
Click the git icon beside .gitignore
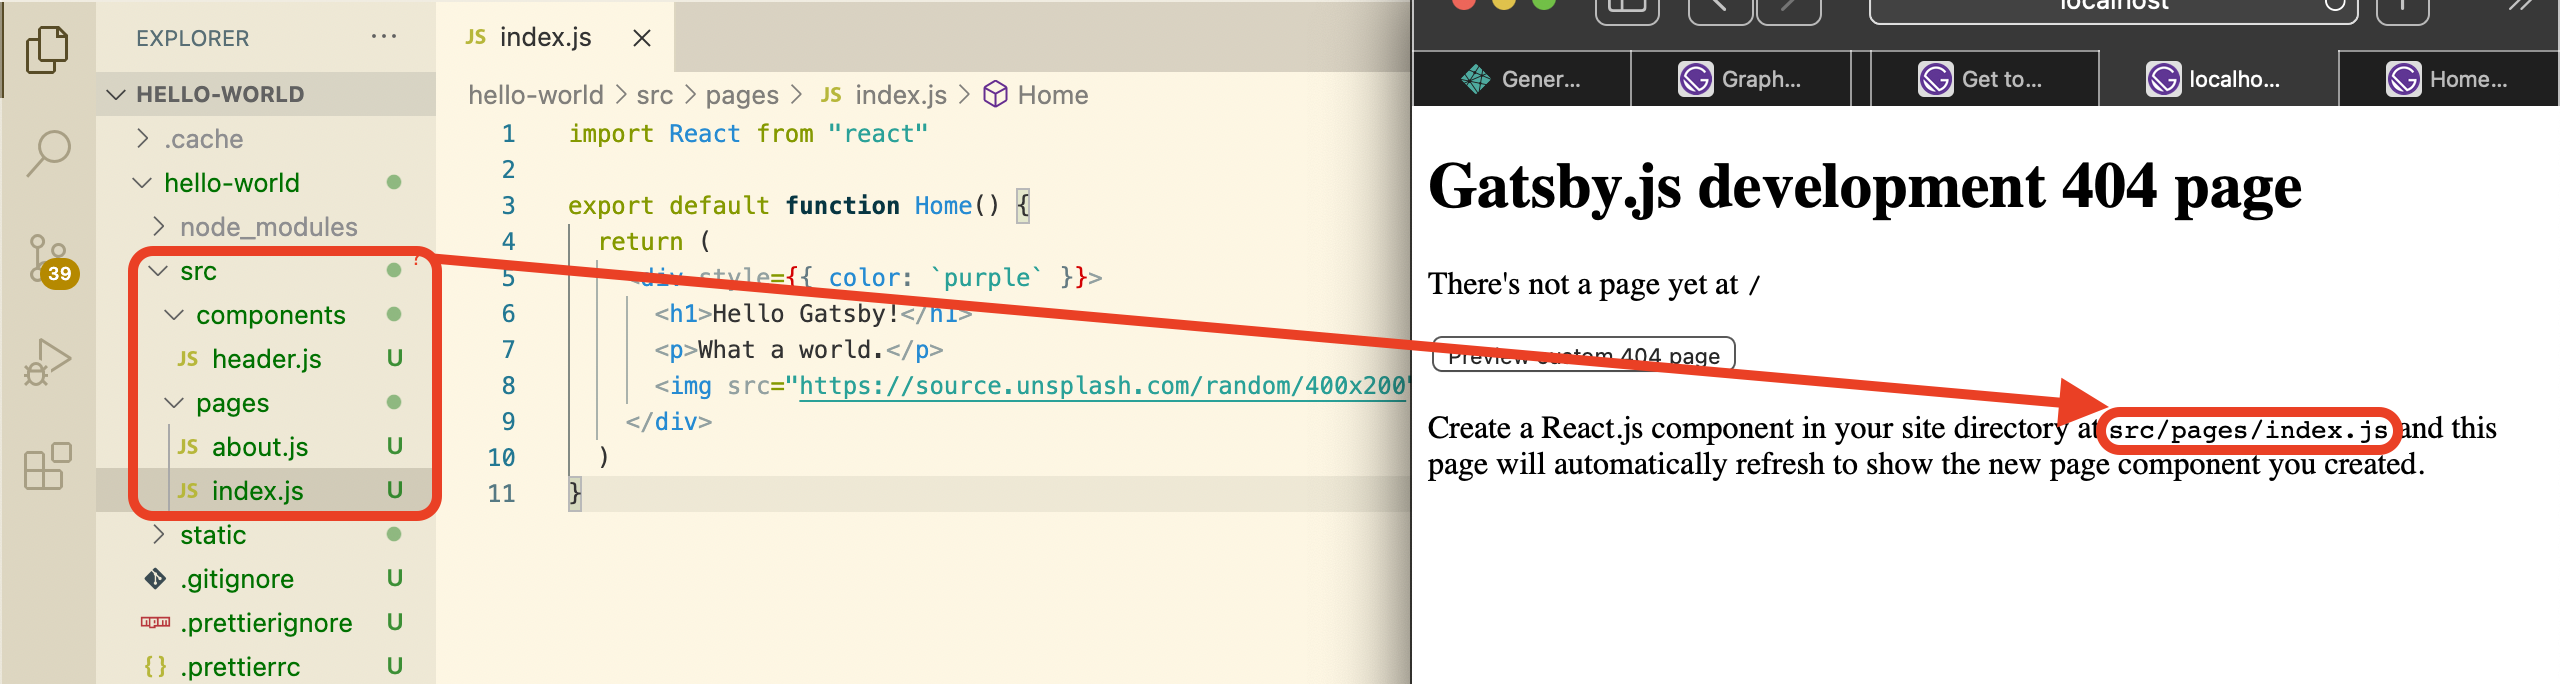pyautogui.click(x=155, y=579)
